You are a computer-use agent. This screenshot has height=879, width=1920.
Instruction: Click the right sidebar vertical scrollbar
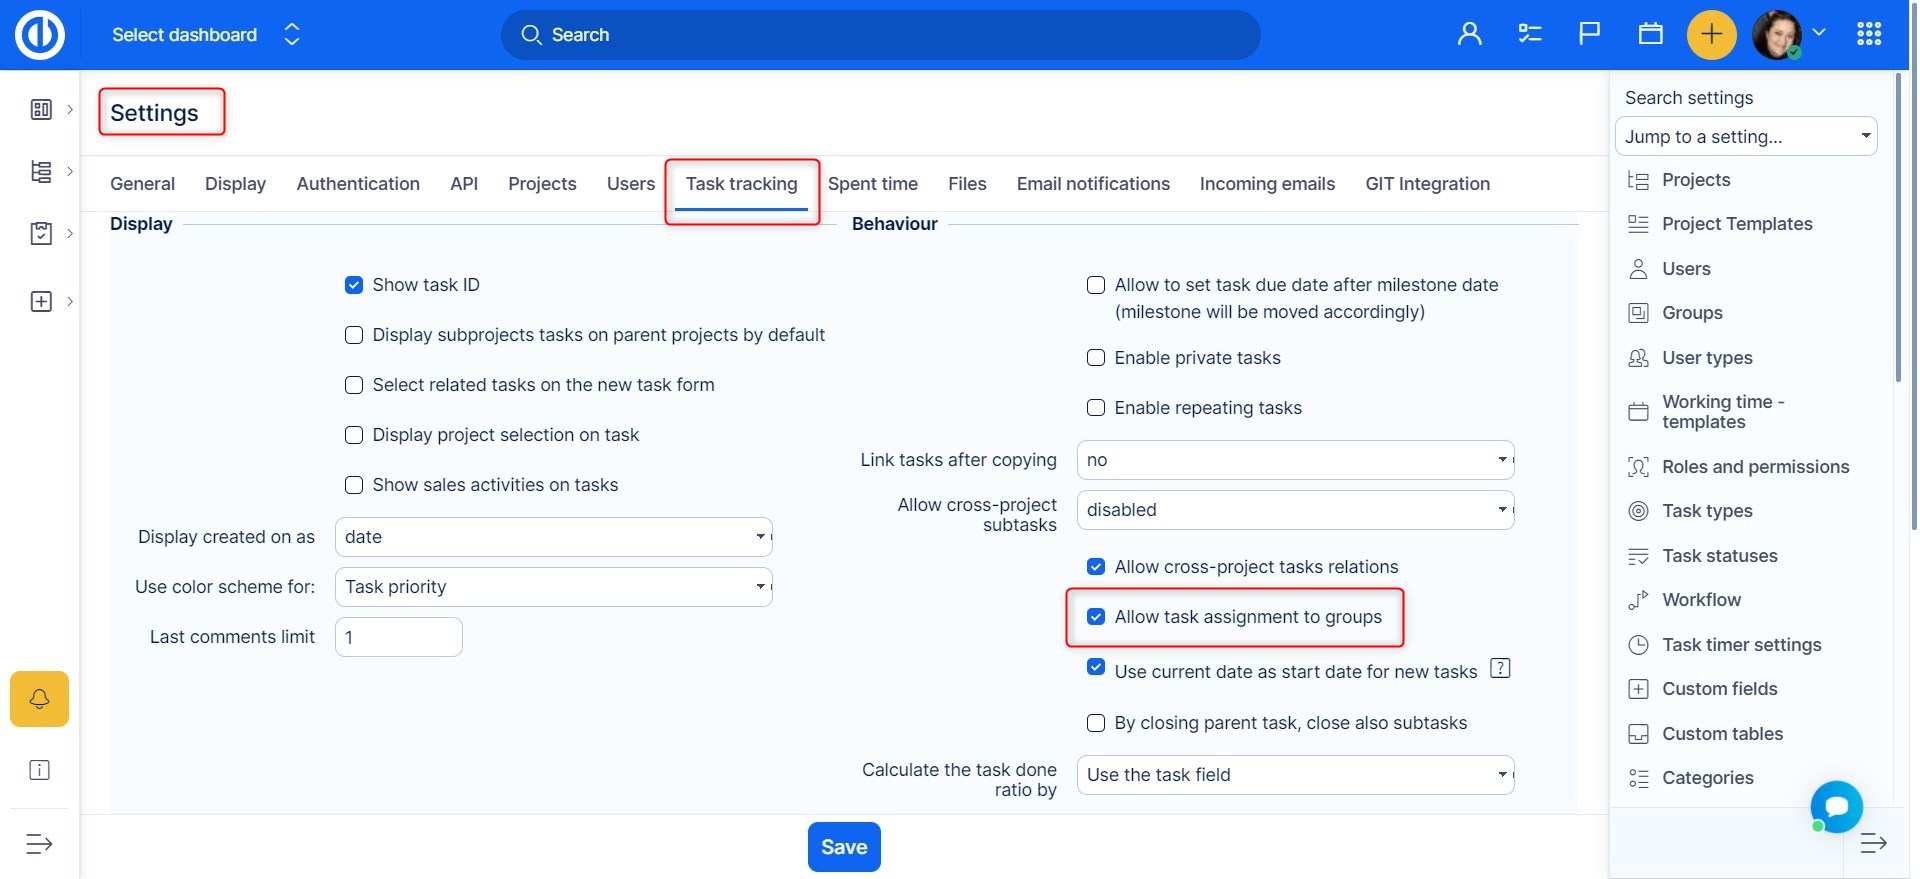click(x=1898, y=230)
